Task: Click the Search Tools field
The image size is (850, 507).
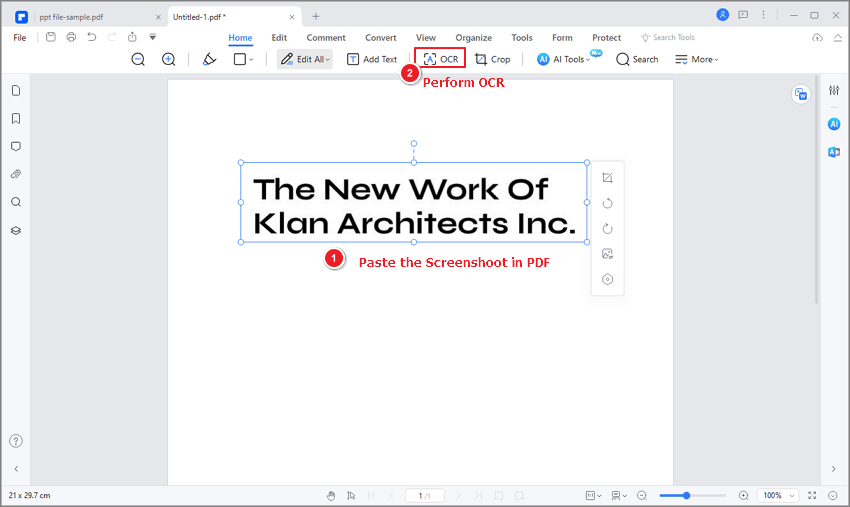Action: tap(668, 37)
